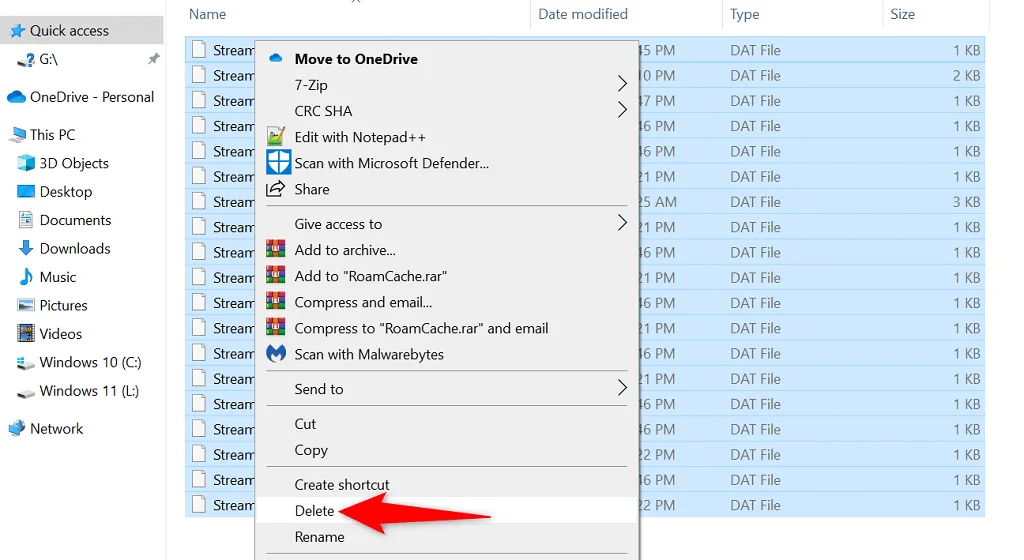Select Create shortcut menu entry
Viewport: 1024px width, 560px height.
342,485
